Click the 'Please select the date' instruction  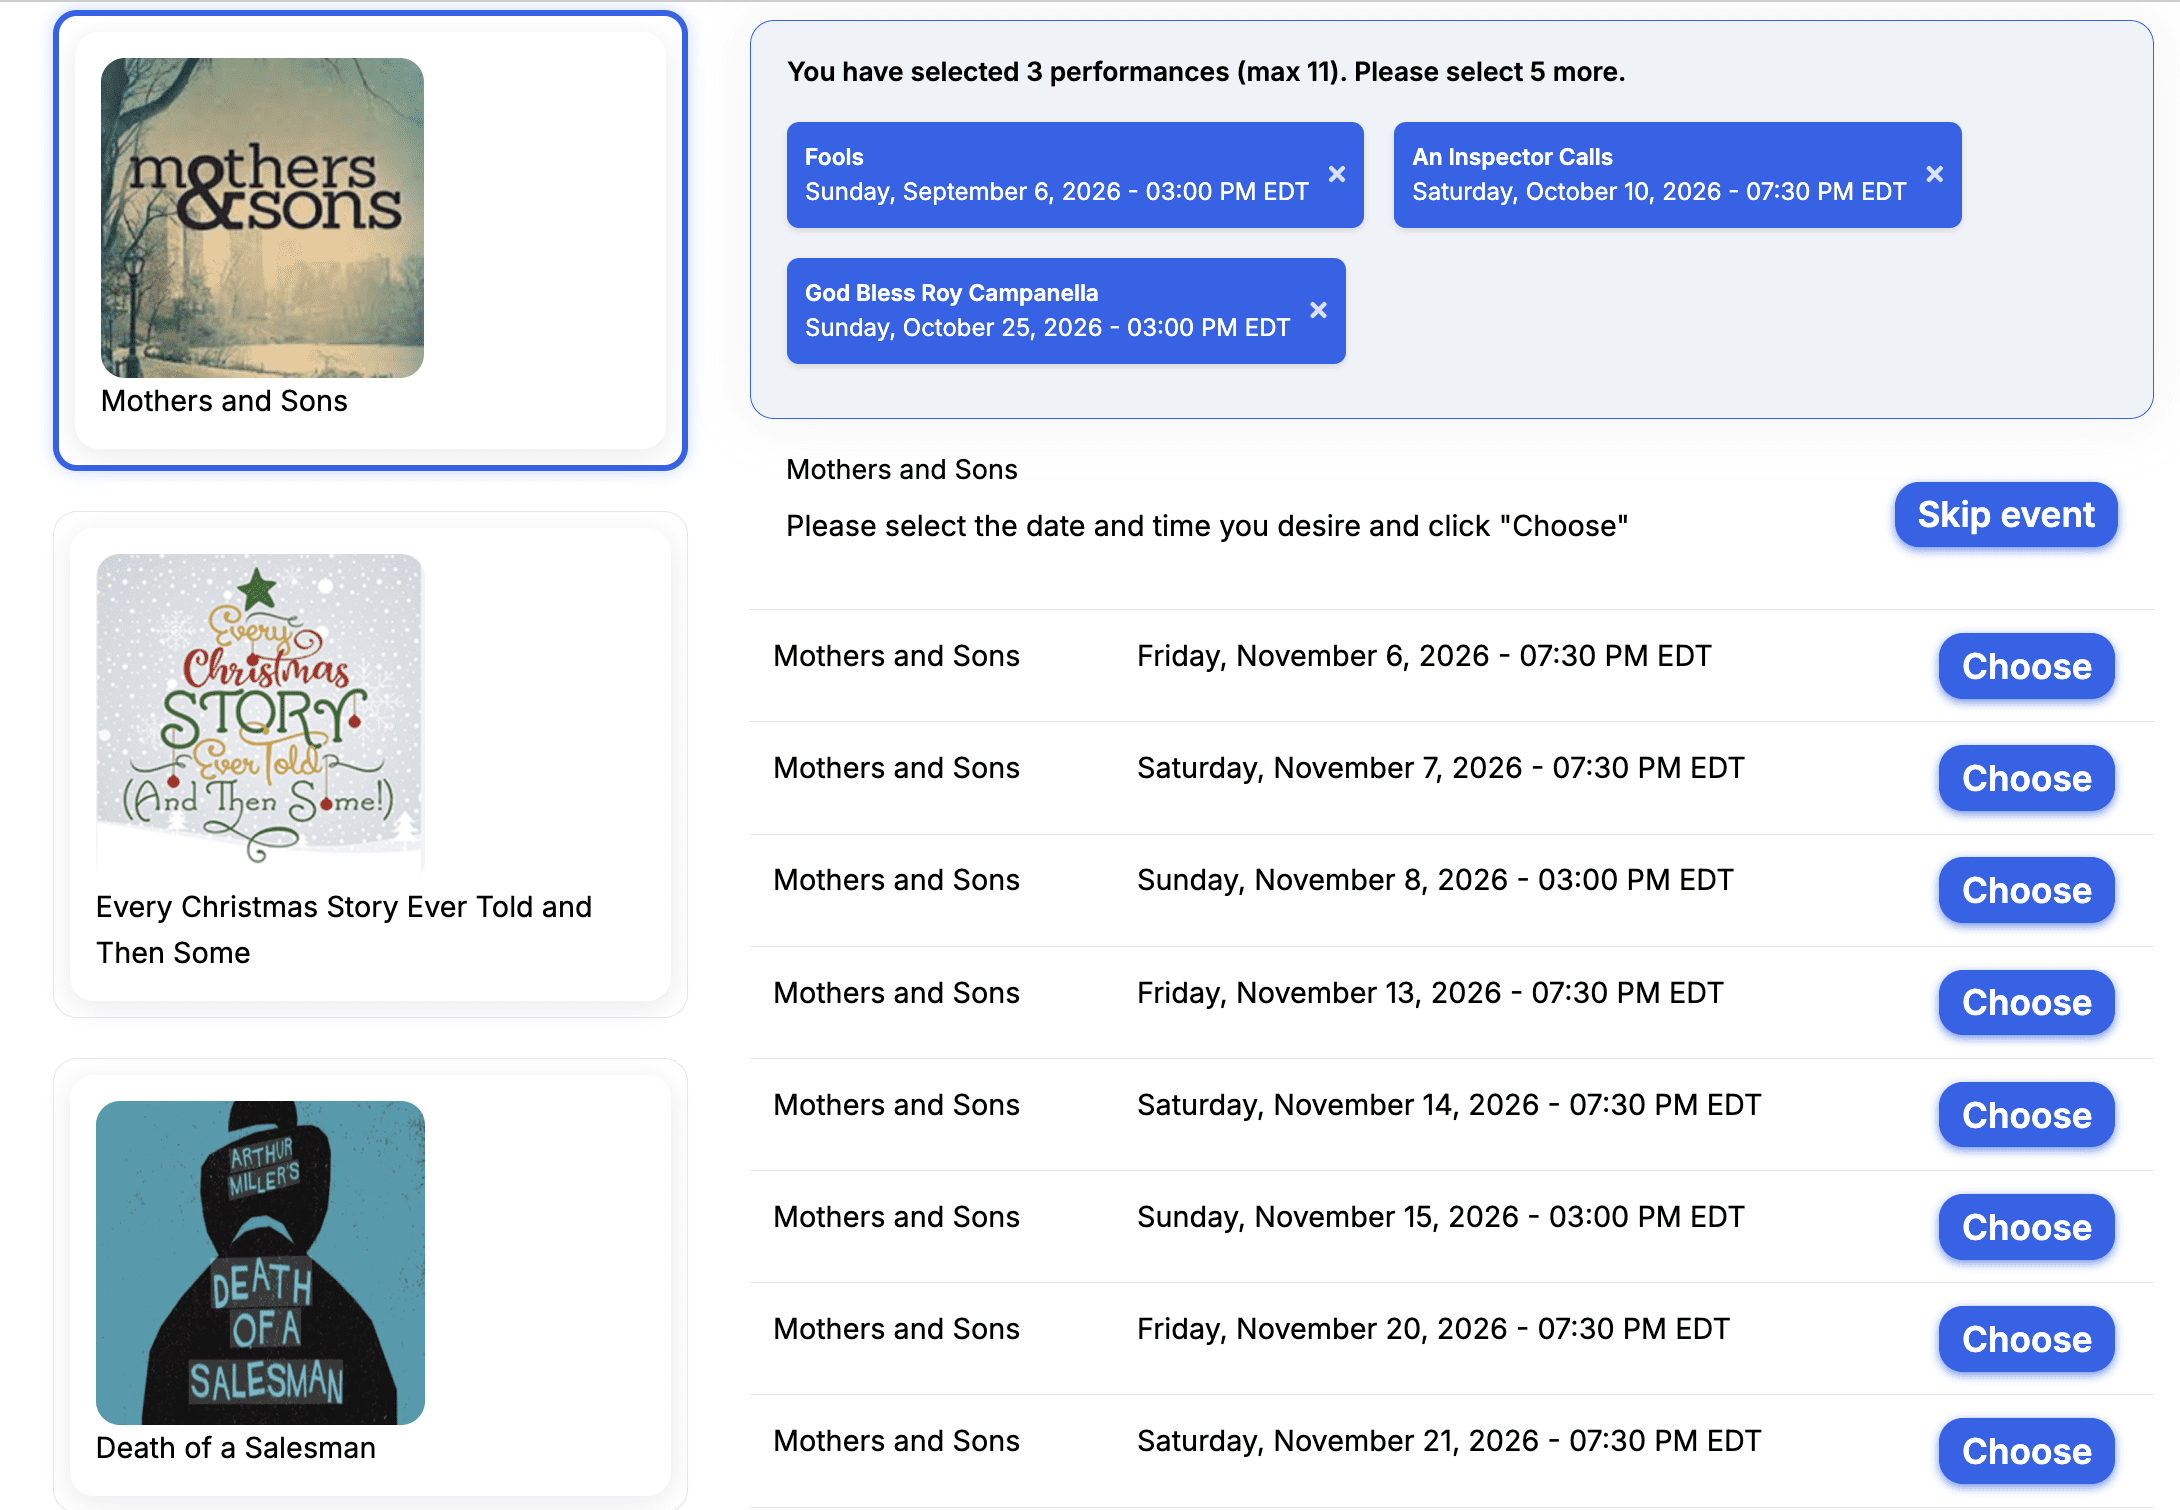pos(1207,526)
